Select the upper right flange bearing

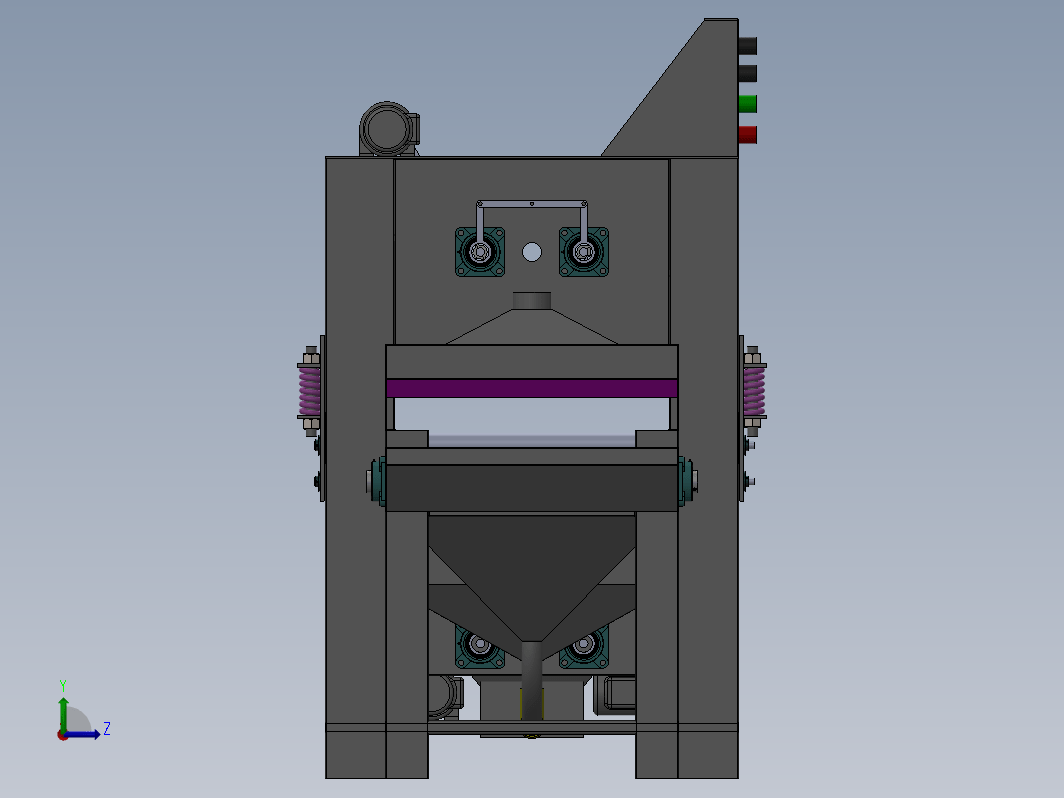[584, 252]
